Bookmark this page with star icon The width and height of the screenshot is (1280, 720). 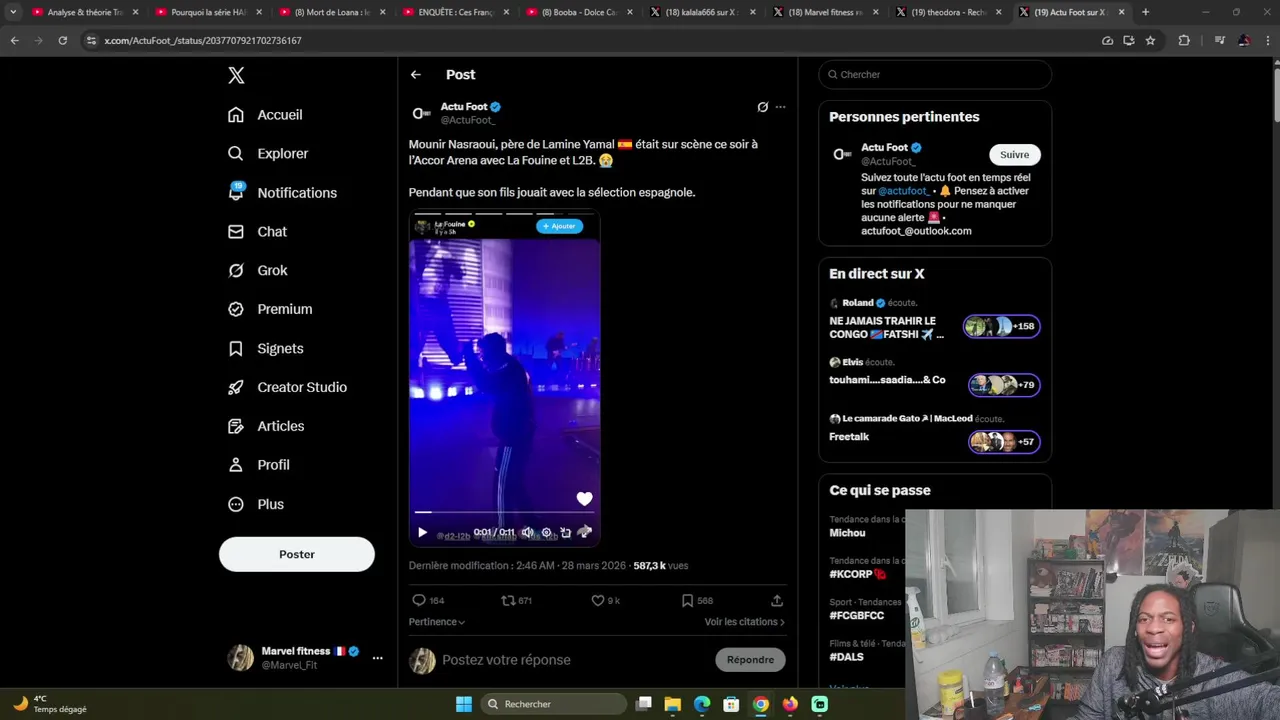1150,41
